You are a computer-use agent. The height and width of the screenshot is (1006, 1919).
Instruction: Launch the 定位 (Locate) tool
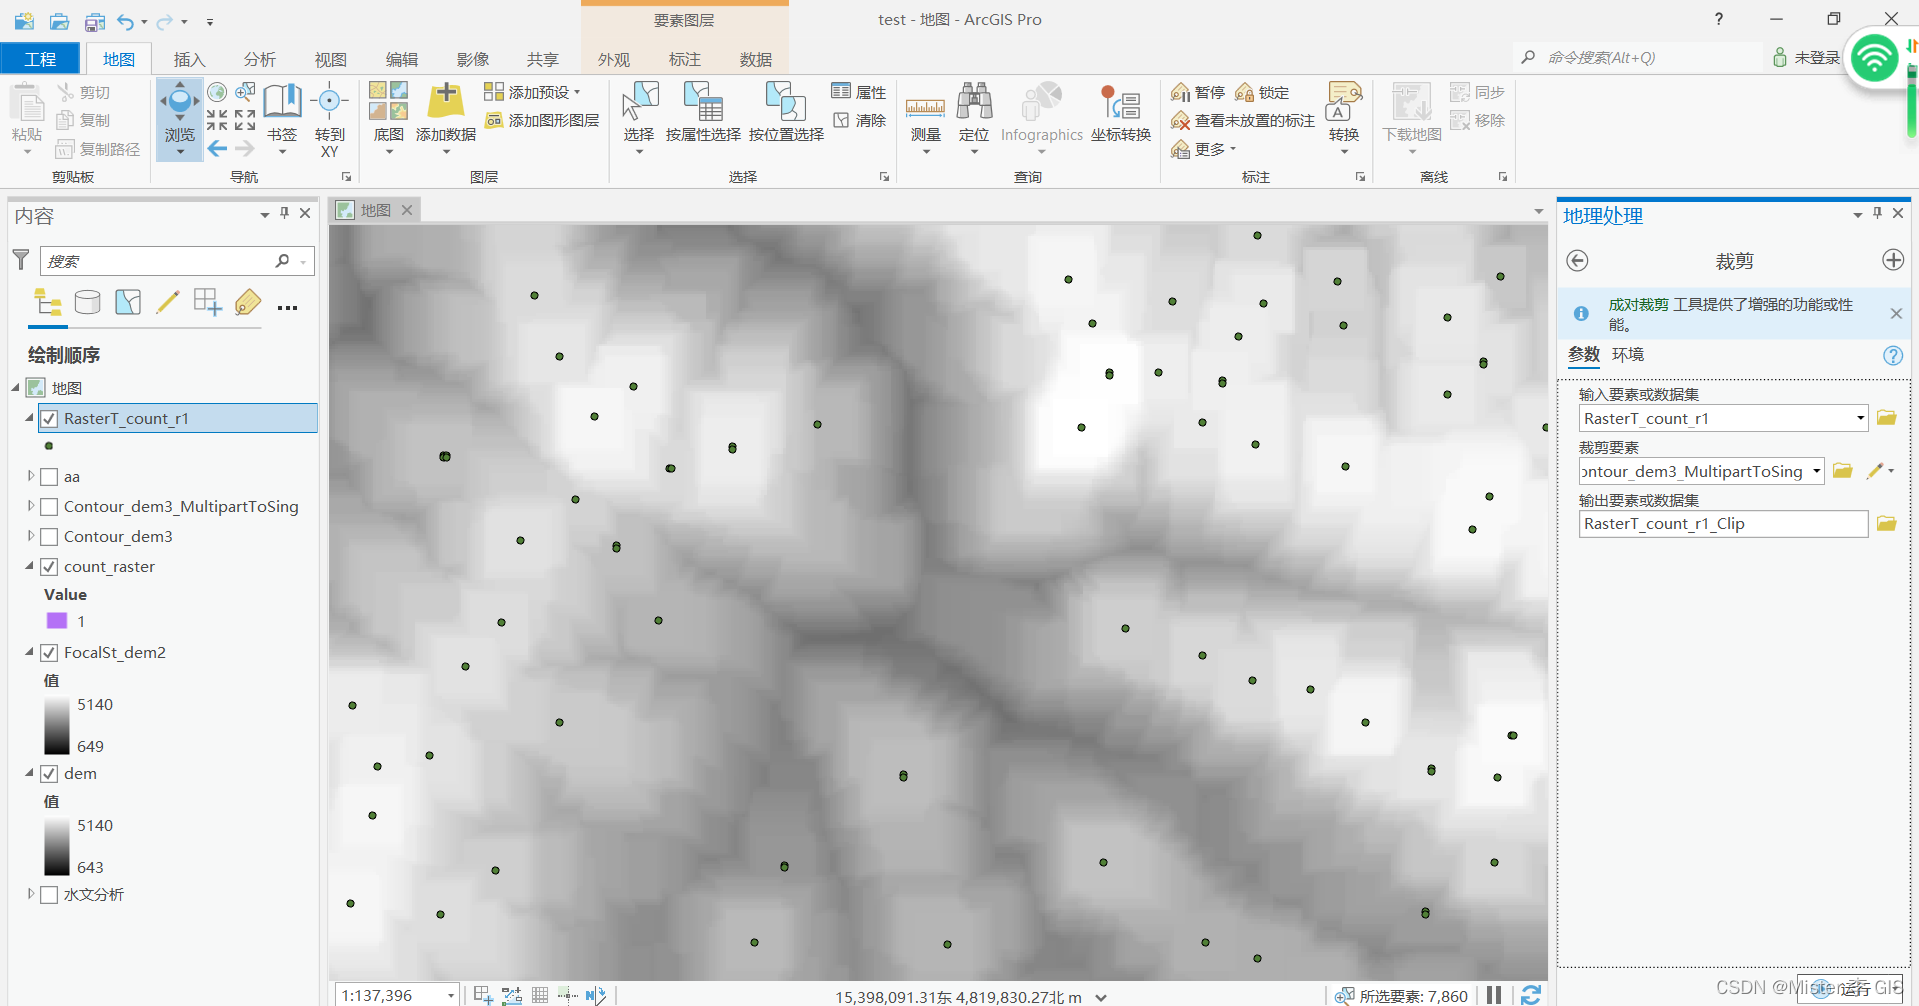(974, 110)
